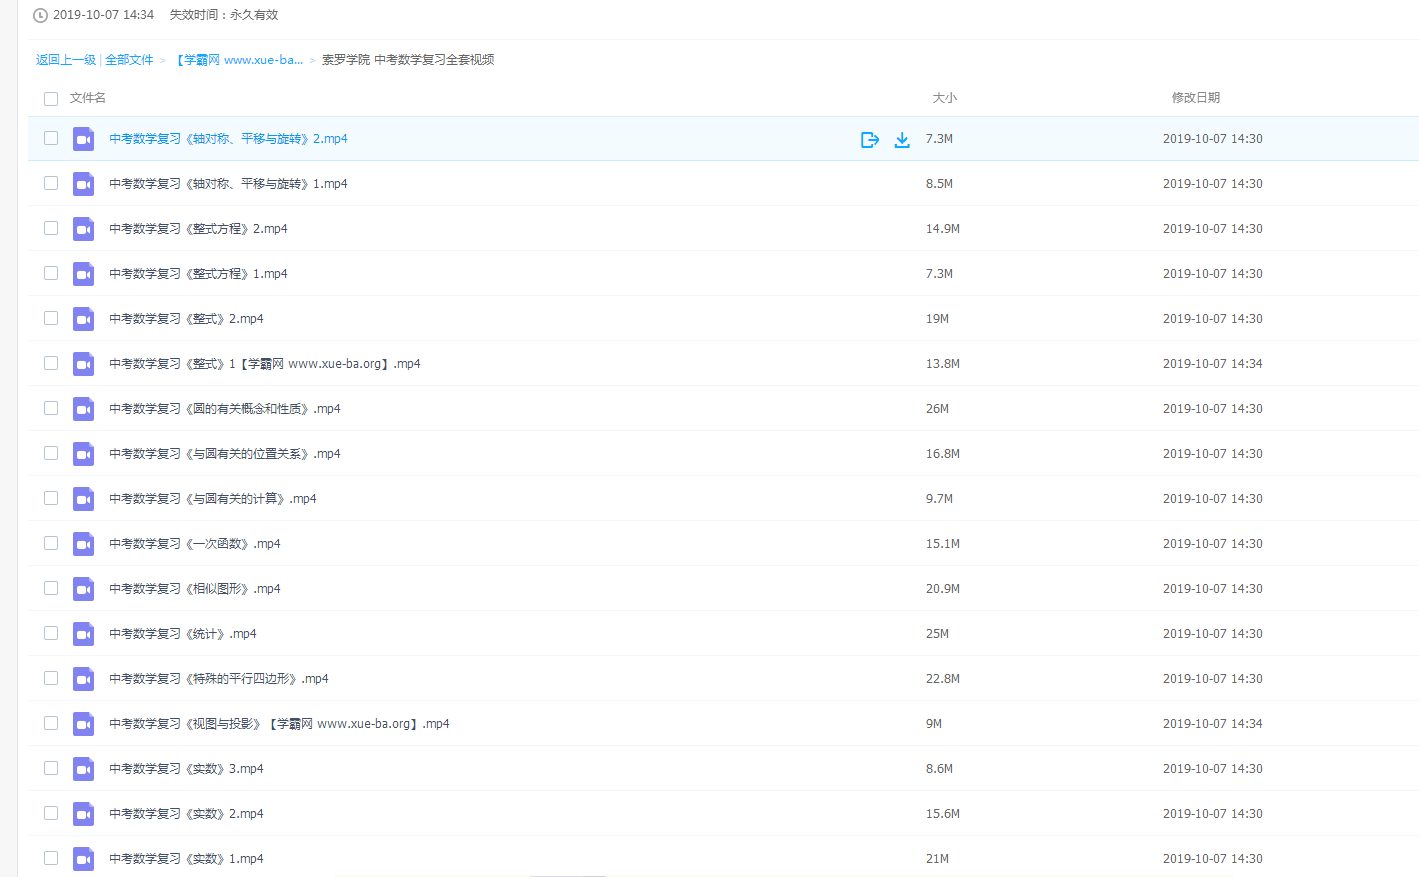The width and height of the screenshot is (1419, 877).
Task: Open file 《视图与投影》【学霸网 www.xue-ba.org】.mp4
Action: [279, 724]
